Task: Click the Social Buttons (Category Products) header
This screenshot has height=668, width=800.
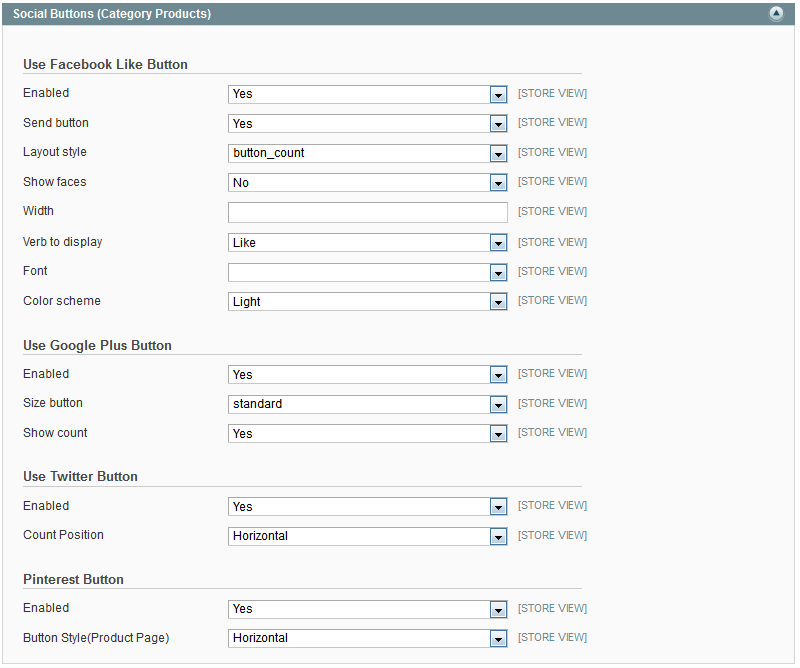Action: tap(112, 14)
